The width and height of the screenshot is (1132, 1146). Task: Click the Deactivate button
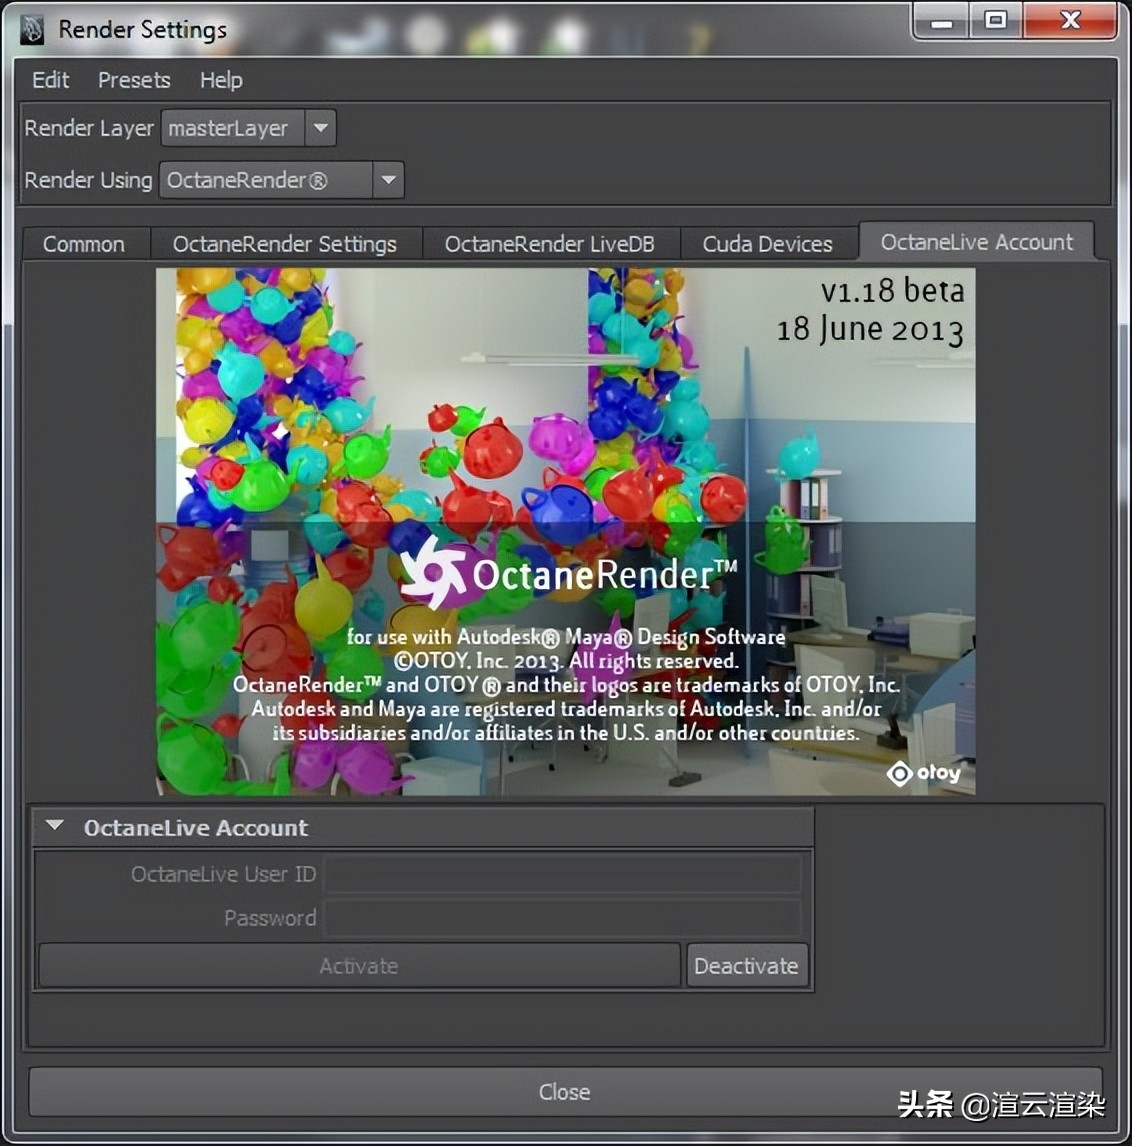(746, 966)
